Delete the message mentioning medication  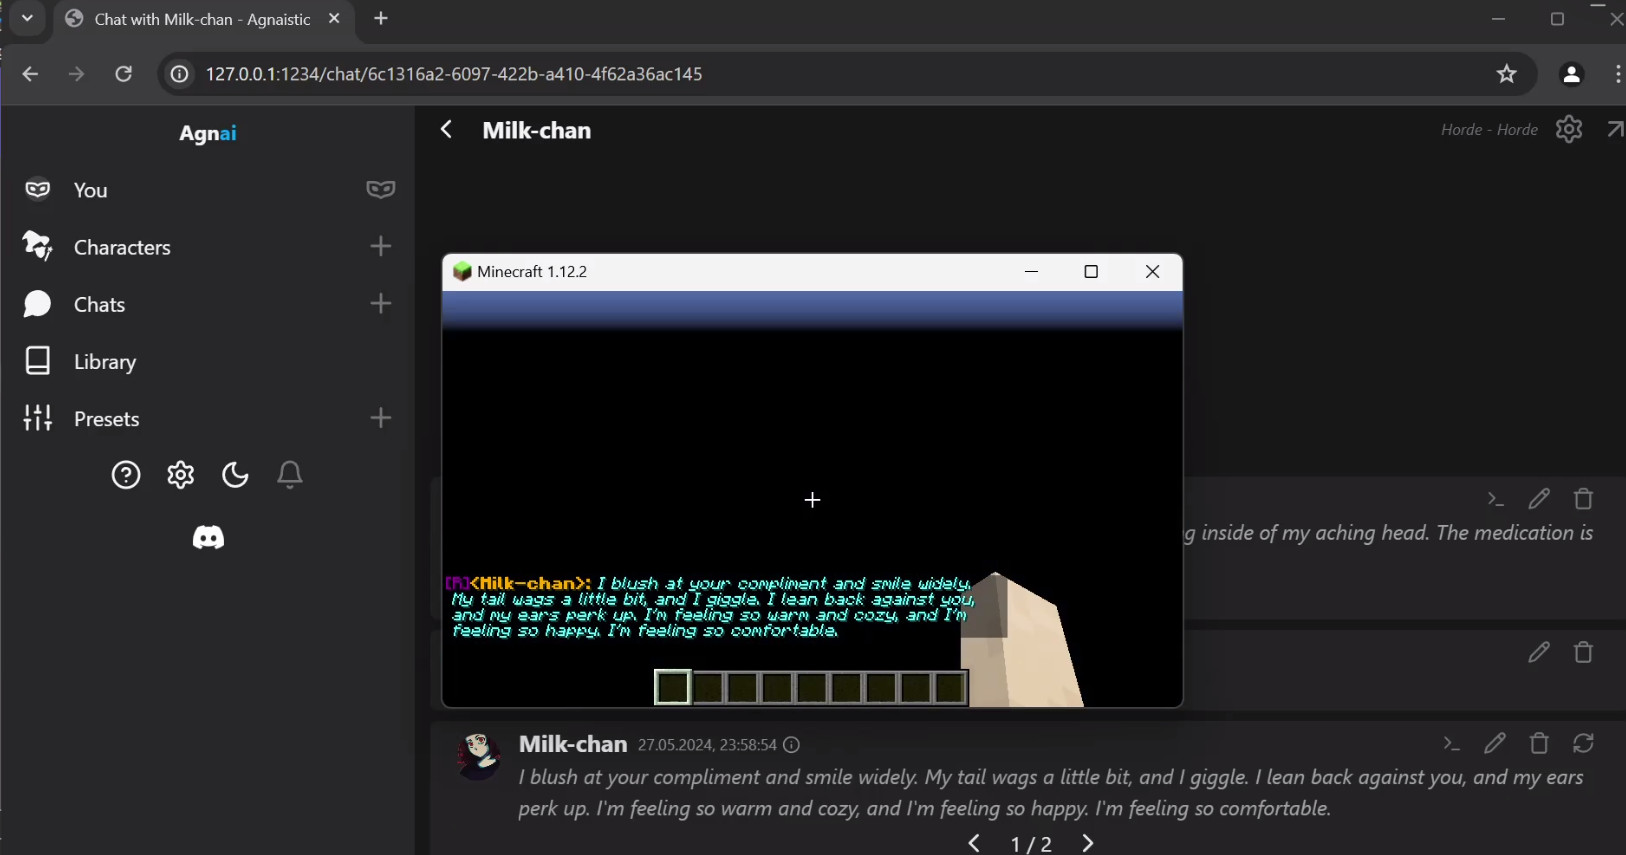tap(1584, 498)
